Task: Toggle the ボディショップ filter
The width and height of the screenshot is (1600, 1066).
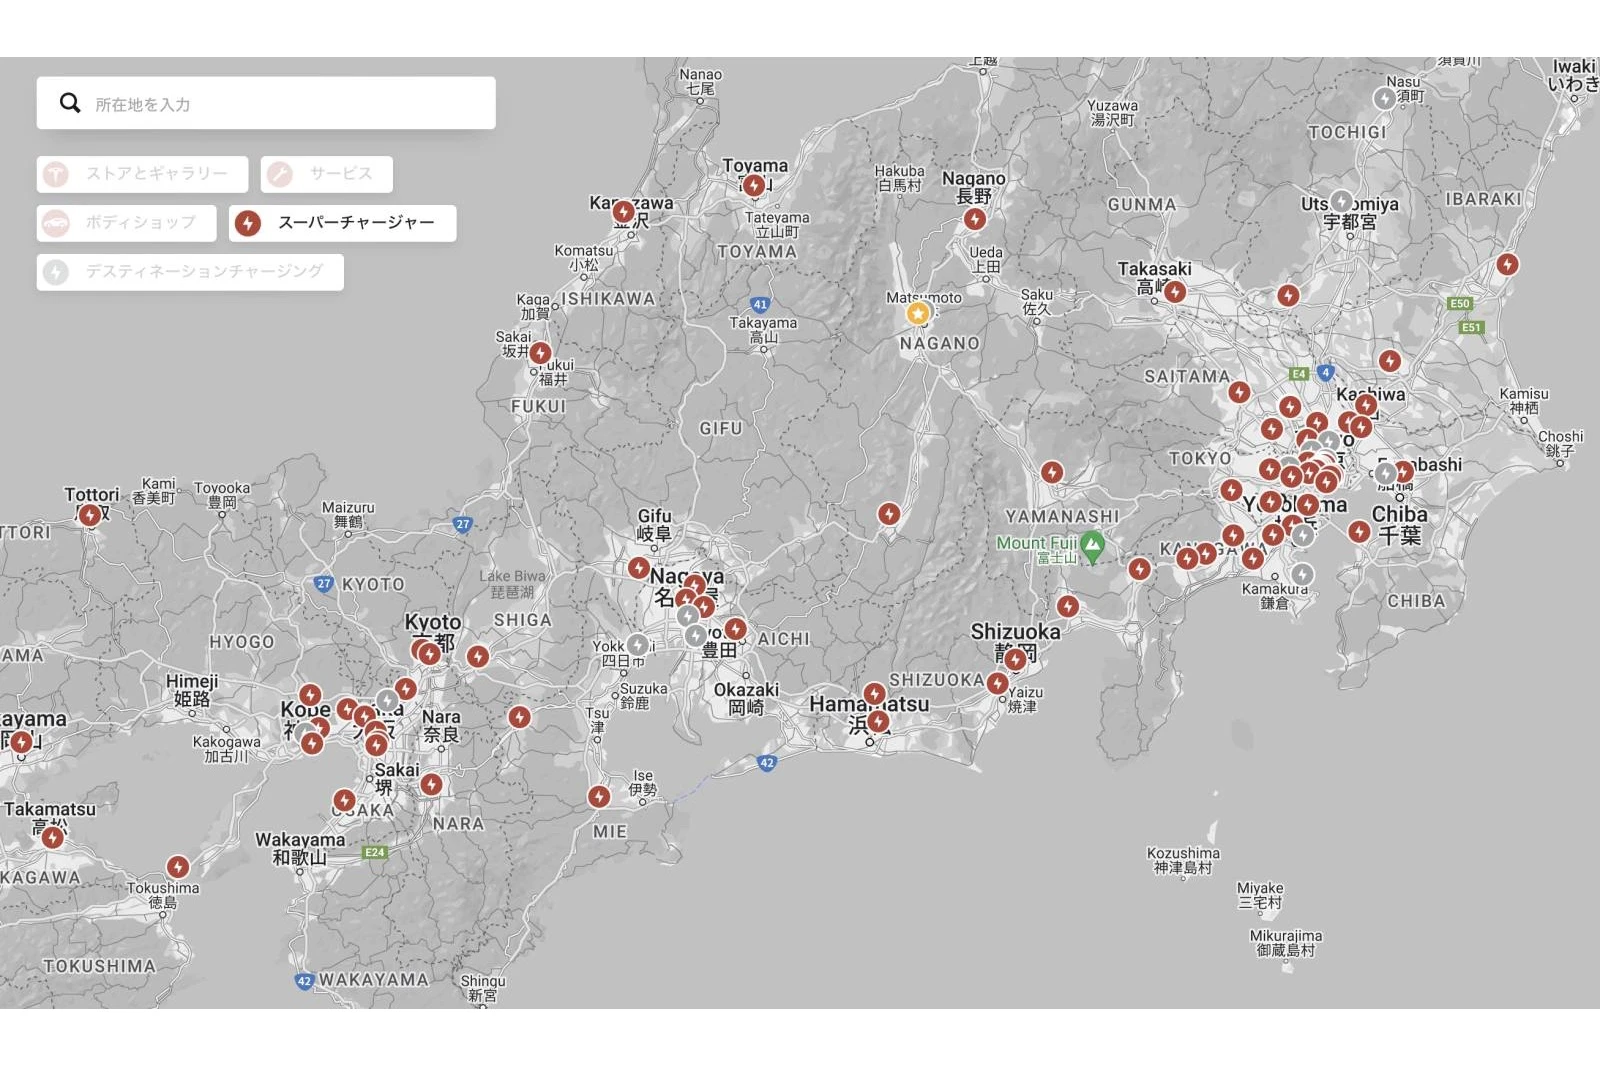Action: pyautogui.click(x=127, y=223)
